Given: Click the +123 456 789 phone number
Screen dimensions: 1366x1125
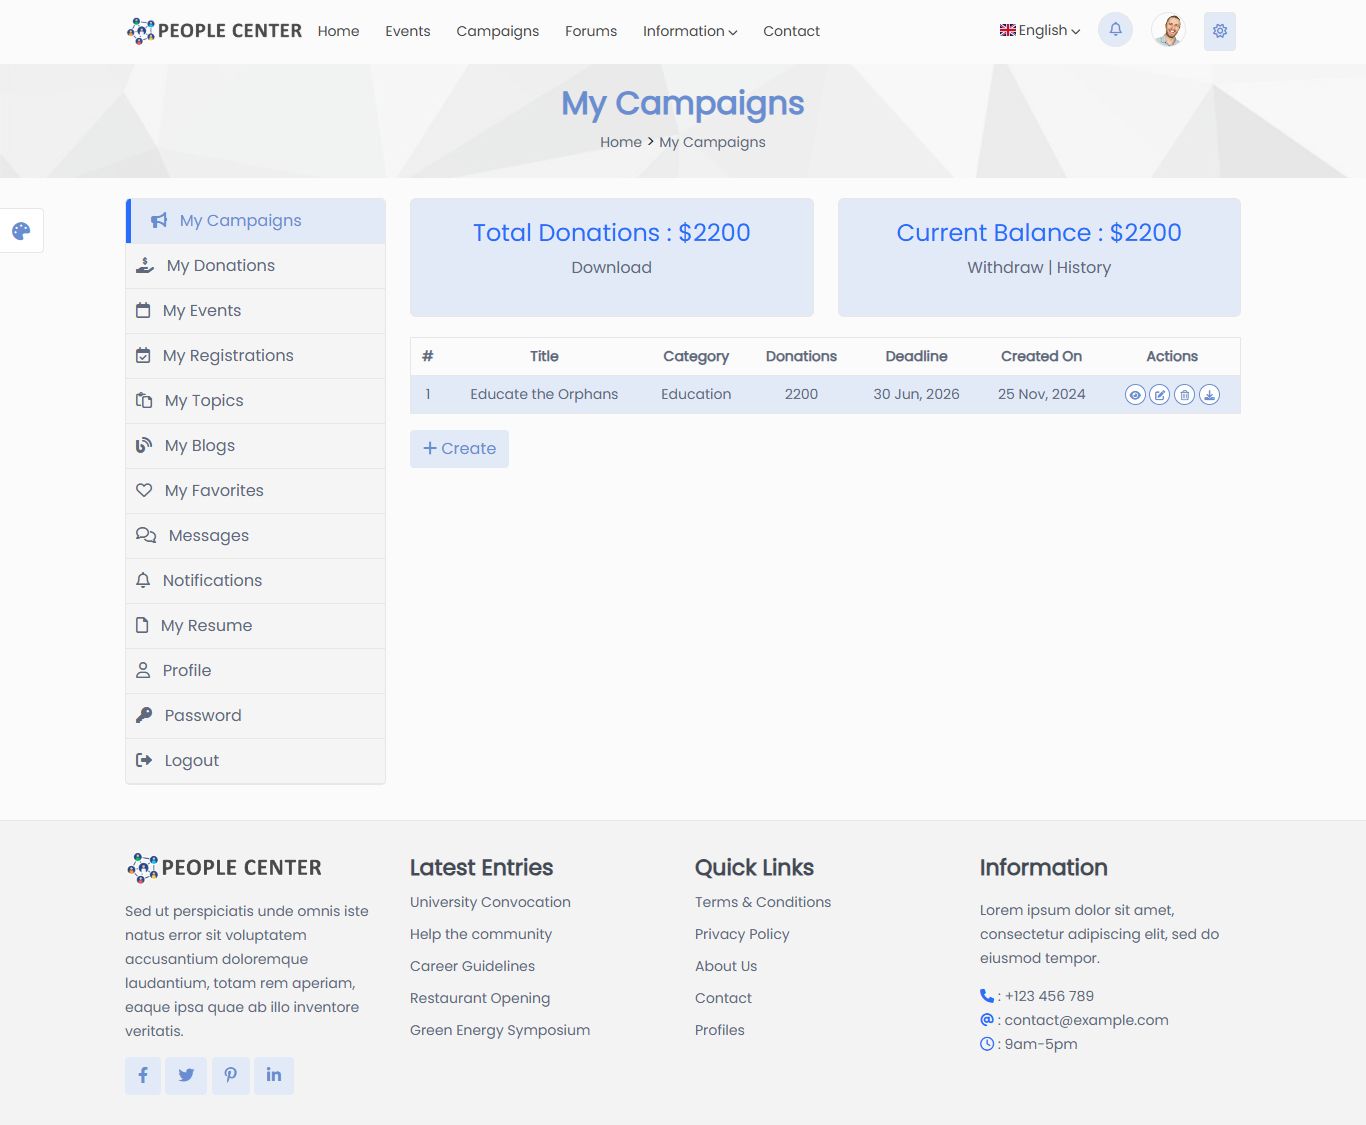Looking at the screenshot, I should [1049, 996].
